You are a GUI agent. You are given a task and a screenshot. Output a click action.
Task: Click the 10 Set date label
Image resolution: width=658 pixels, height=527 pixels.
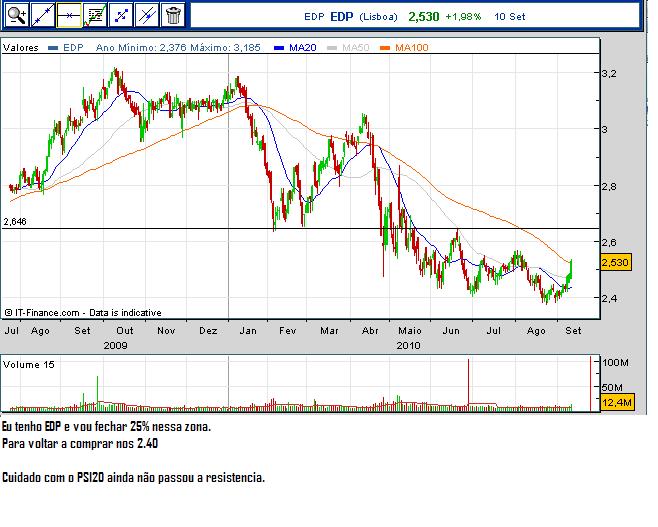tap(510, 16)
